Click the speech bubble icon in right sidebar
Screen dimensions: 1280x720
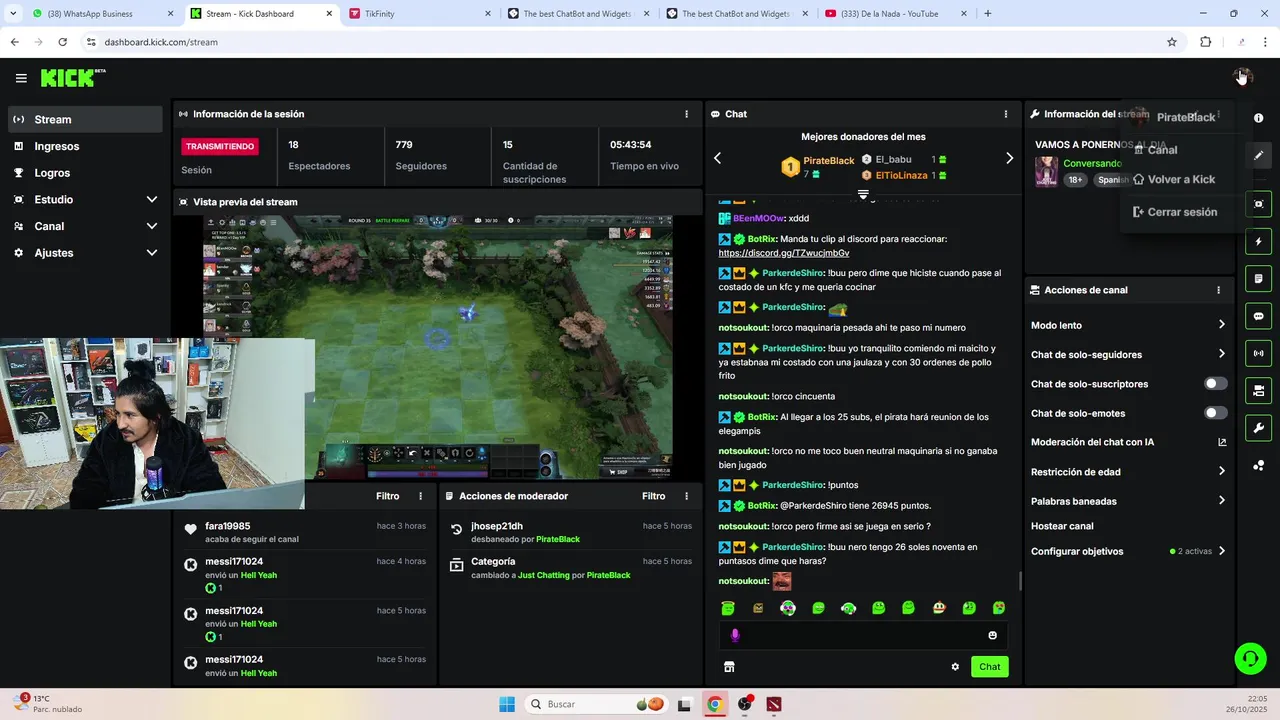click(x=1258, y=316)
